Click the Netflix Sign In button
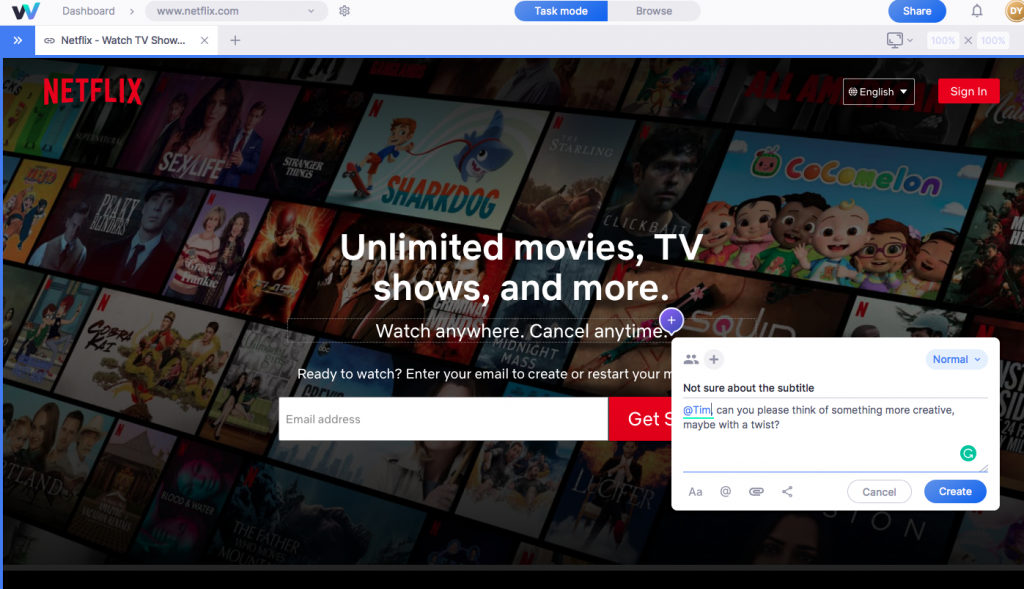The height and width of the screenshot is (589, 1024). pos(968,91)
